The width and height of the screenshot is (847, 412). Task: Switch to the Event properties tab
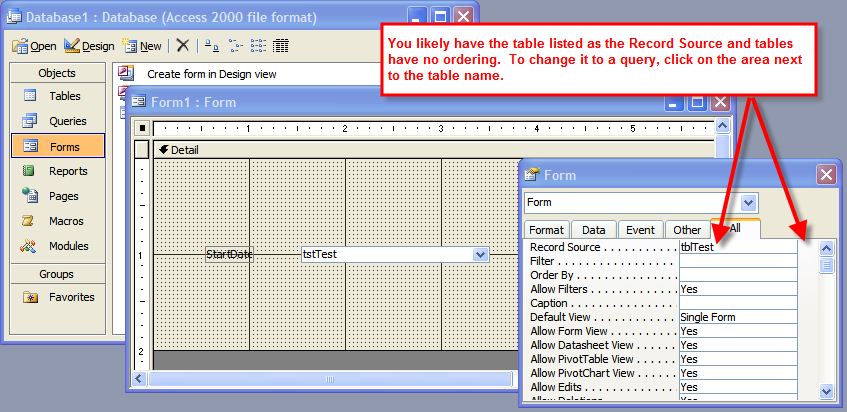pyautogui.click(x=641, y=230)
